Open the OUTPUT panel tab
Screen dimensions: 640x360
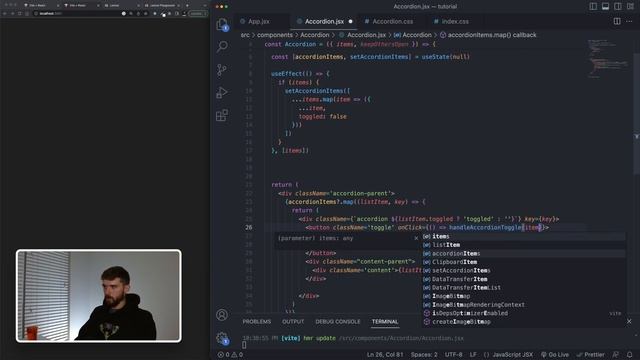pos(293,322)
